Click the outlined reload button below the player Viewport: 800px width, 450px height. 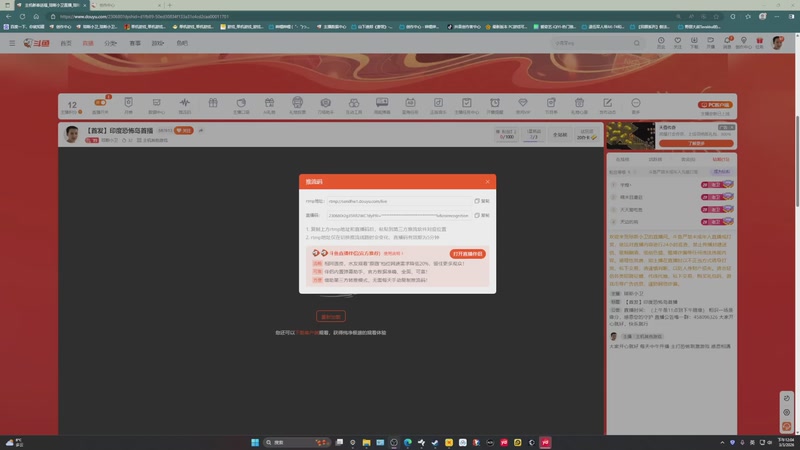[x=331, y=316]
